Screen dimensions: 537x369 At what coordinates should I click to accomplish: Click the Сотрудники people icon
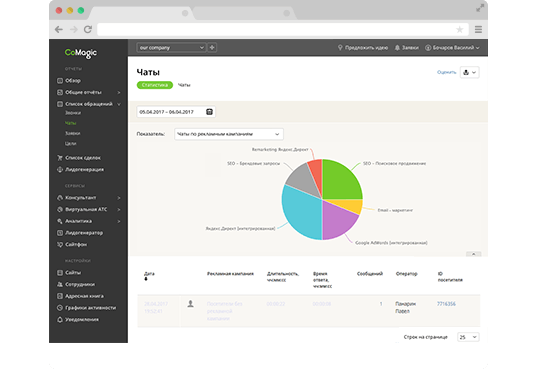60,284
